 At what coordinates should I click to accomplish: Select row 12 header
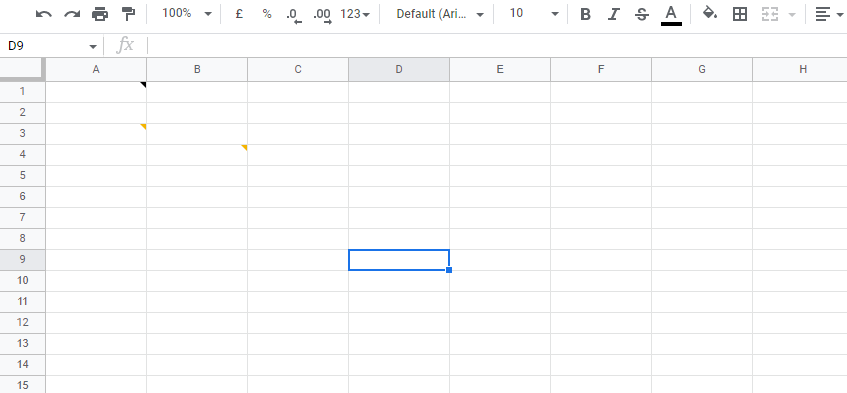[x=23, y=323]
